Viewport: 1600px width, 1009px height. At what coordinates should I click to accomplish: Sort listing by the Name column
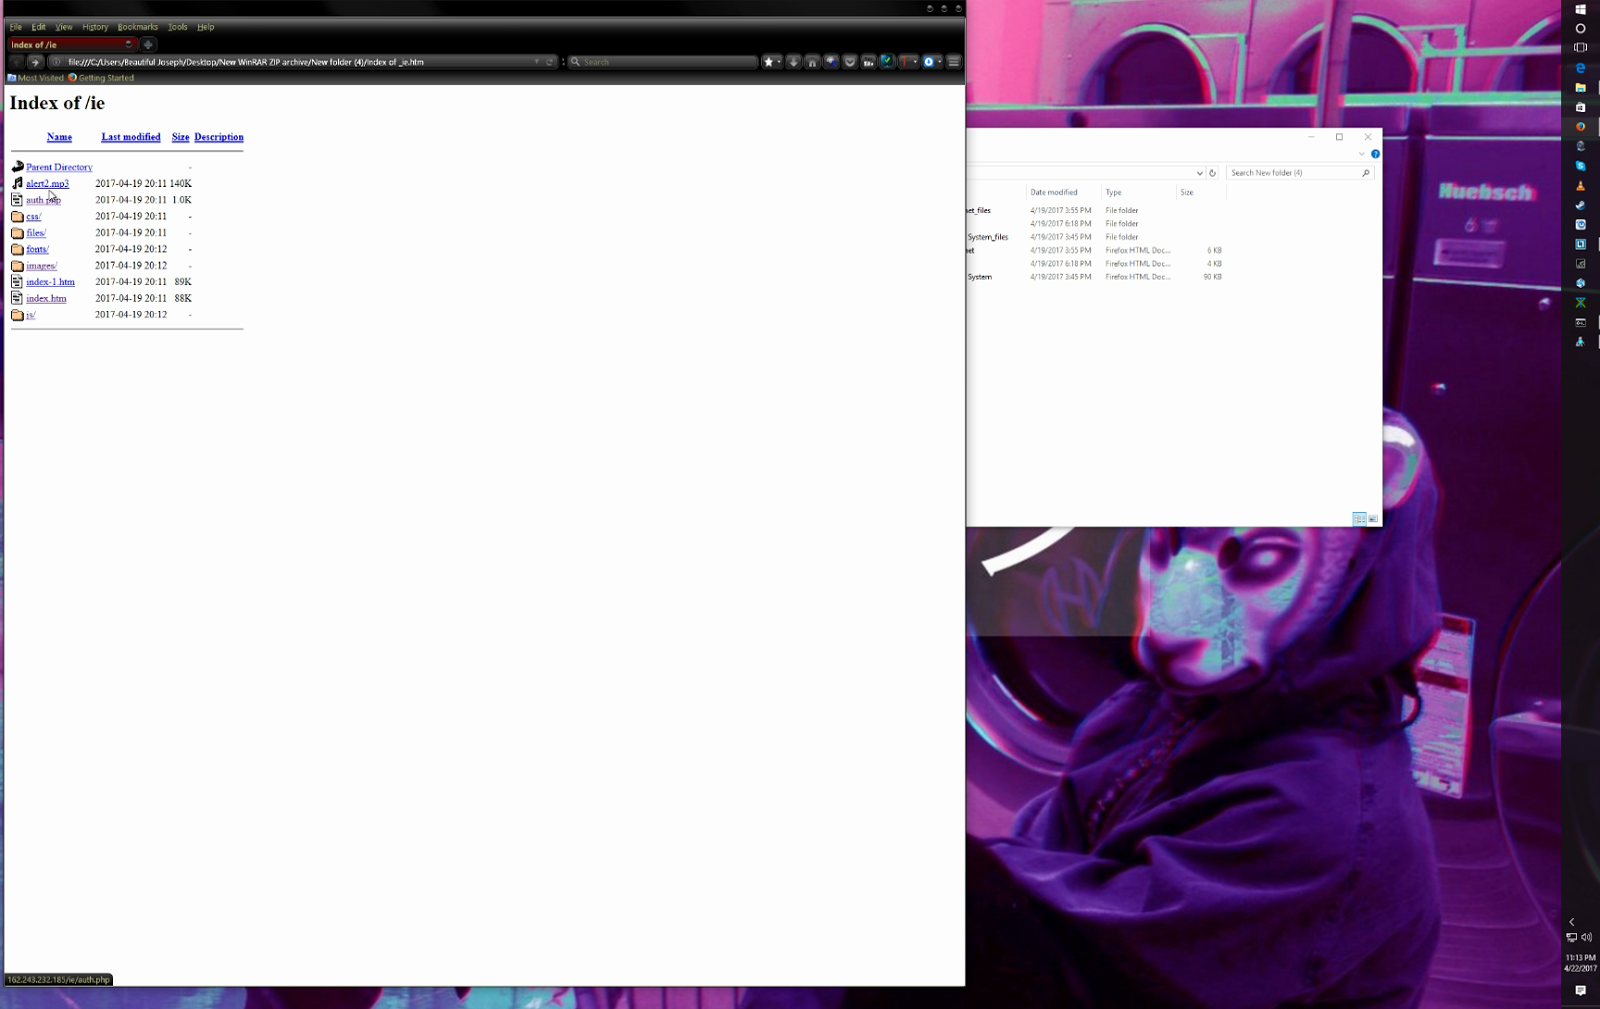click(59, 137)
